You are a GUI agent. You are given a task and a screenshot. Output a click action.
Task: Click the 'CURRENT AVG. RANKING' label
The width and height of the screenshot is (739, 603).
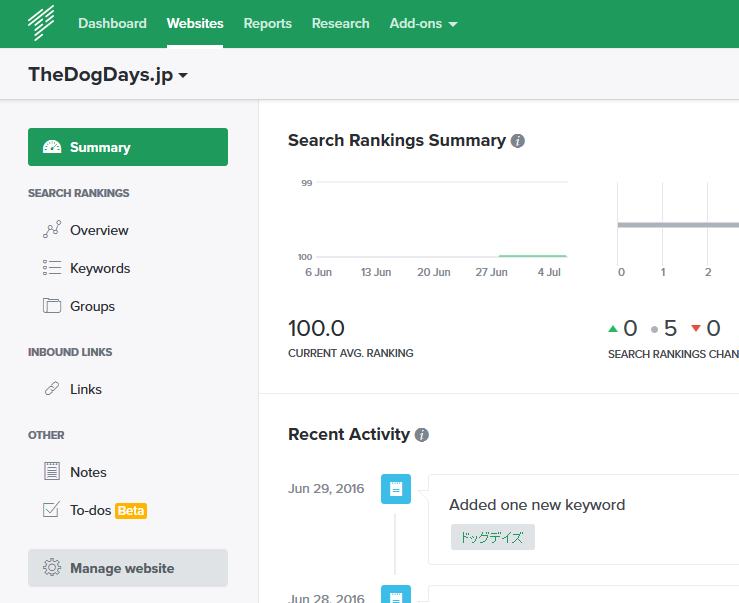(351, 353)
